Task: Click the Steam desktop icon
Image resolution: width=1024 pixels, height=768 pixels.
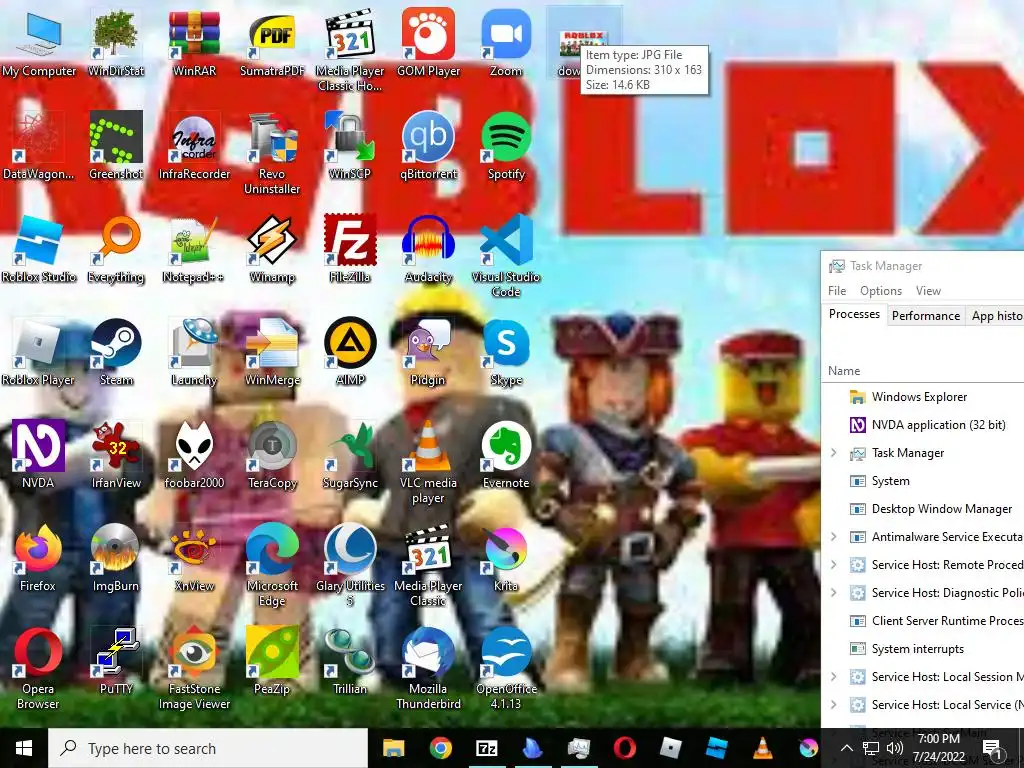Action: click(116, 353)
